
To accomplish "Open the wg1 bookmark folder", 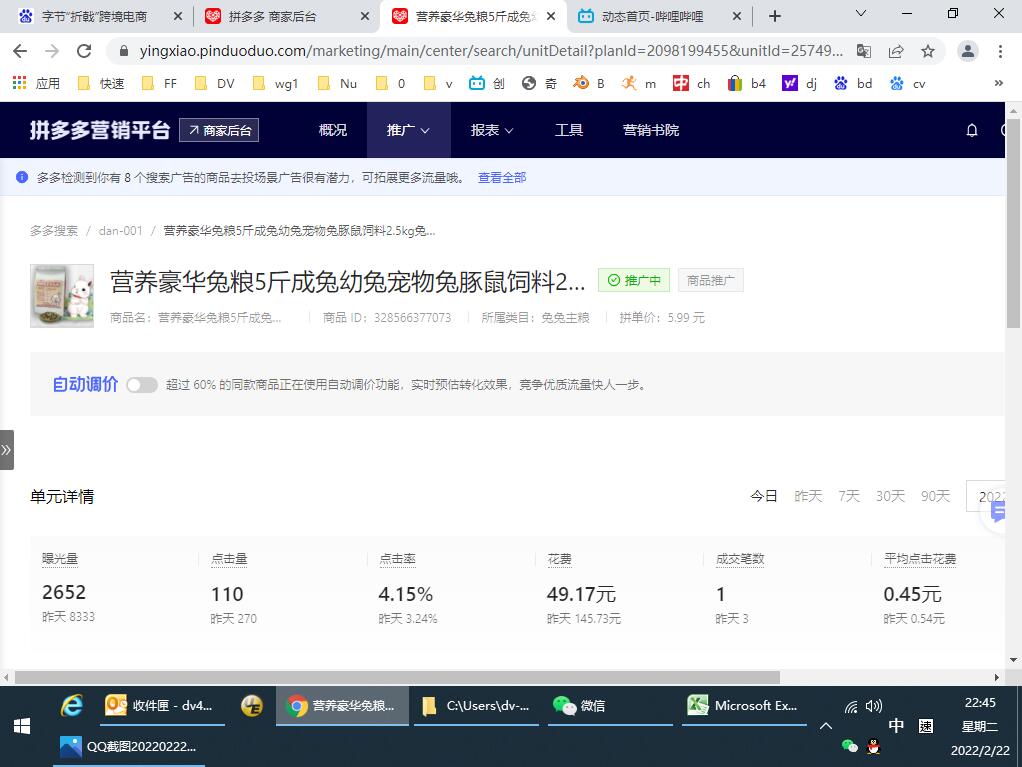I will [x=276, y=83].
